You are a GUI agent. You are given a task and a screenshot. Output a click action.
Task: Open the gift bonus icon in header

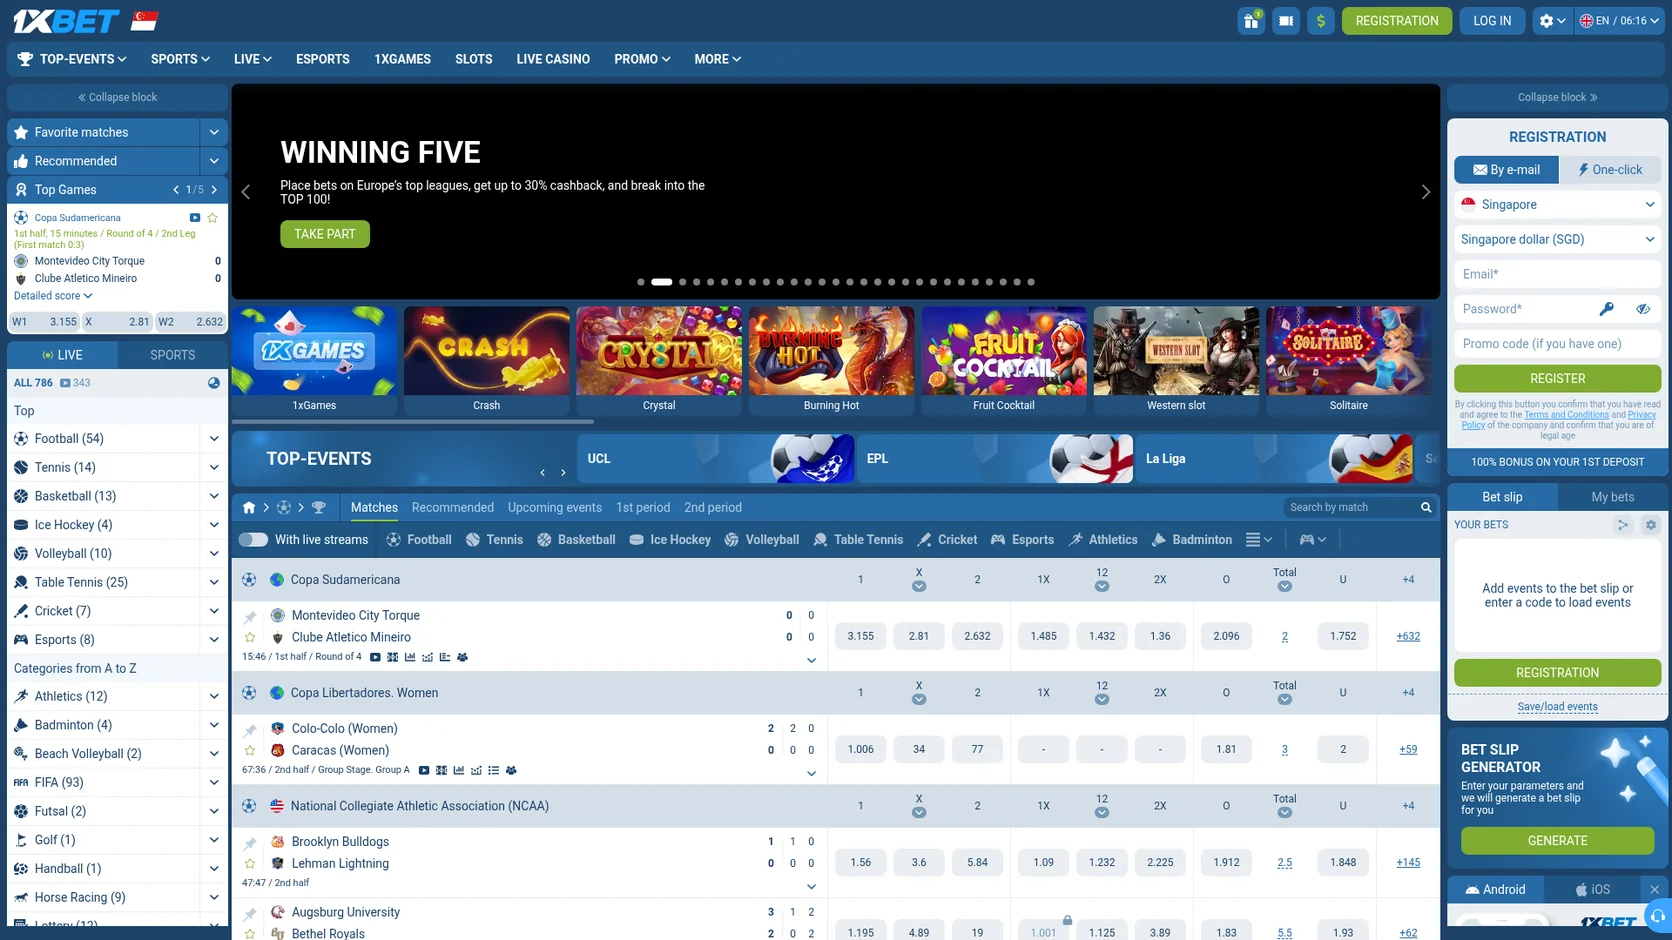1251,21
